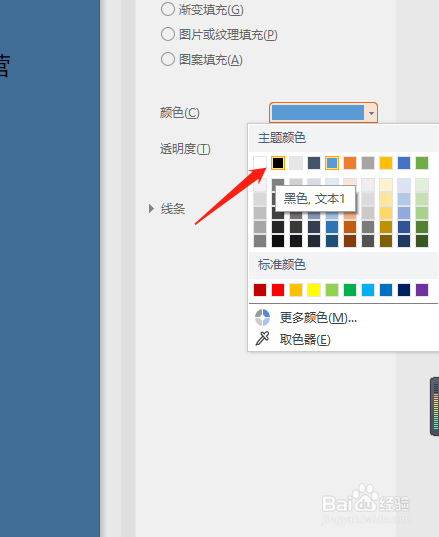Pick orange theme color in top row
The image size is (439, 537).
click(x=350, y=163)
